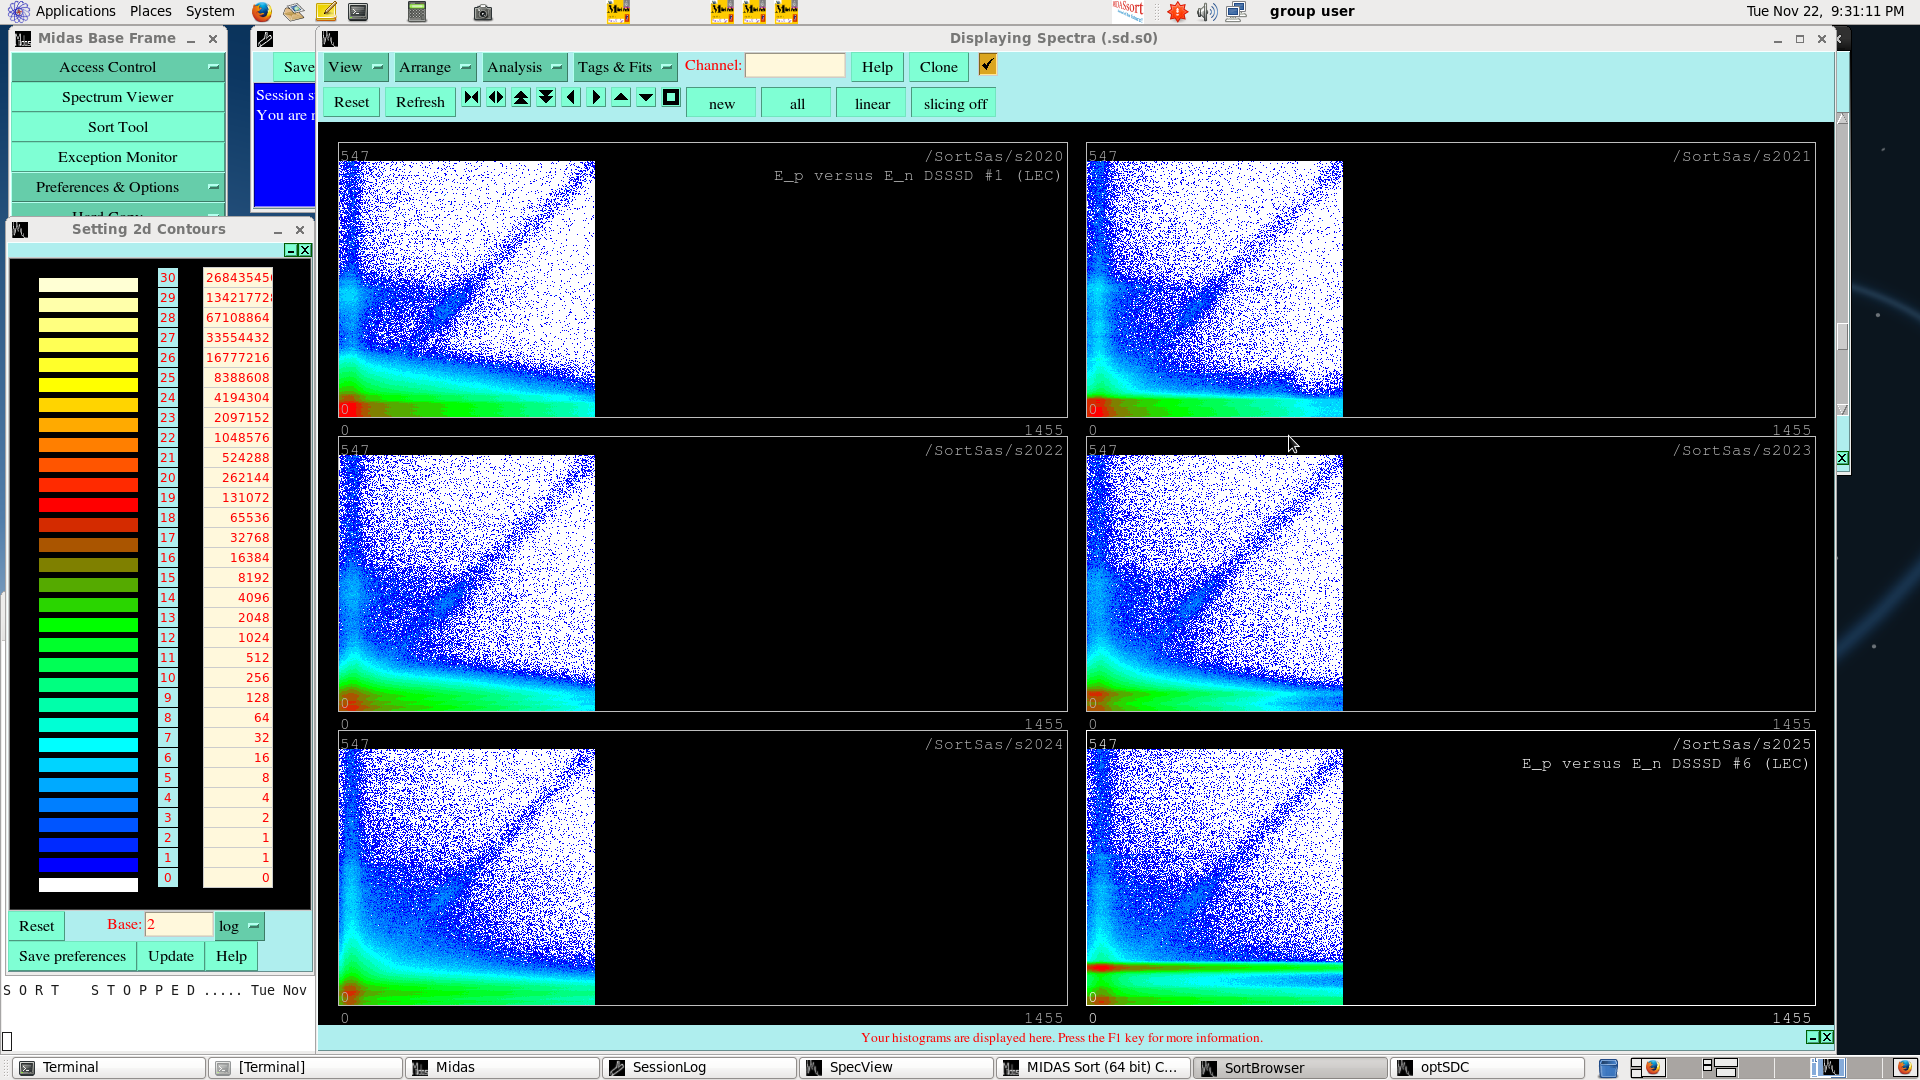
Task: Click the horizontal expand arrows icon
Action: [496, 98]
